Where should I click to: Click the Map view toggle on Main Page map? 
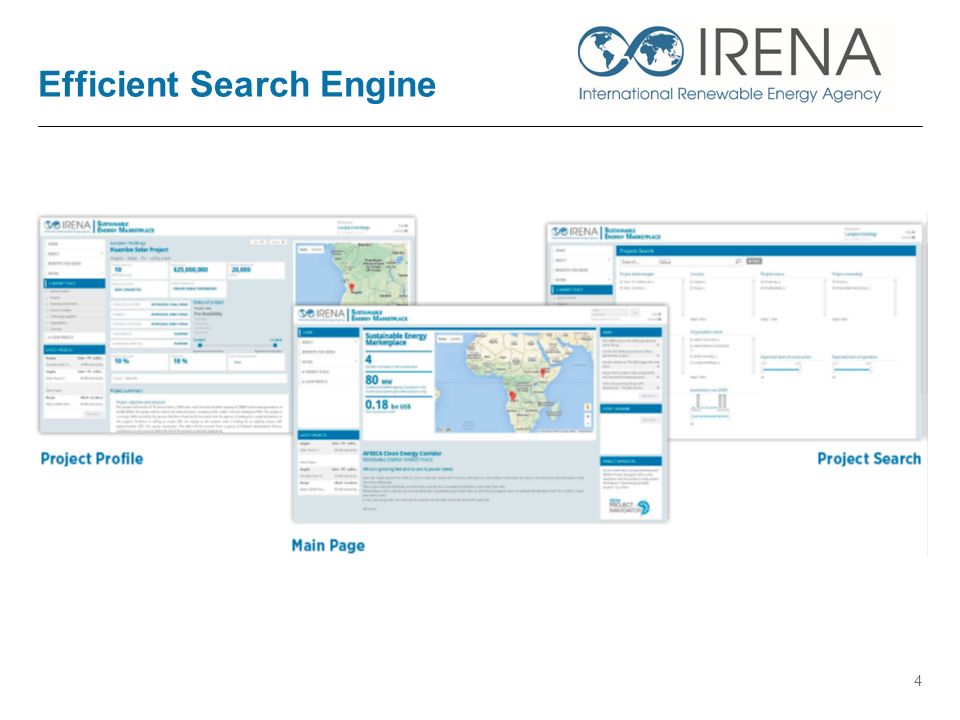click(x=442, y=339)
